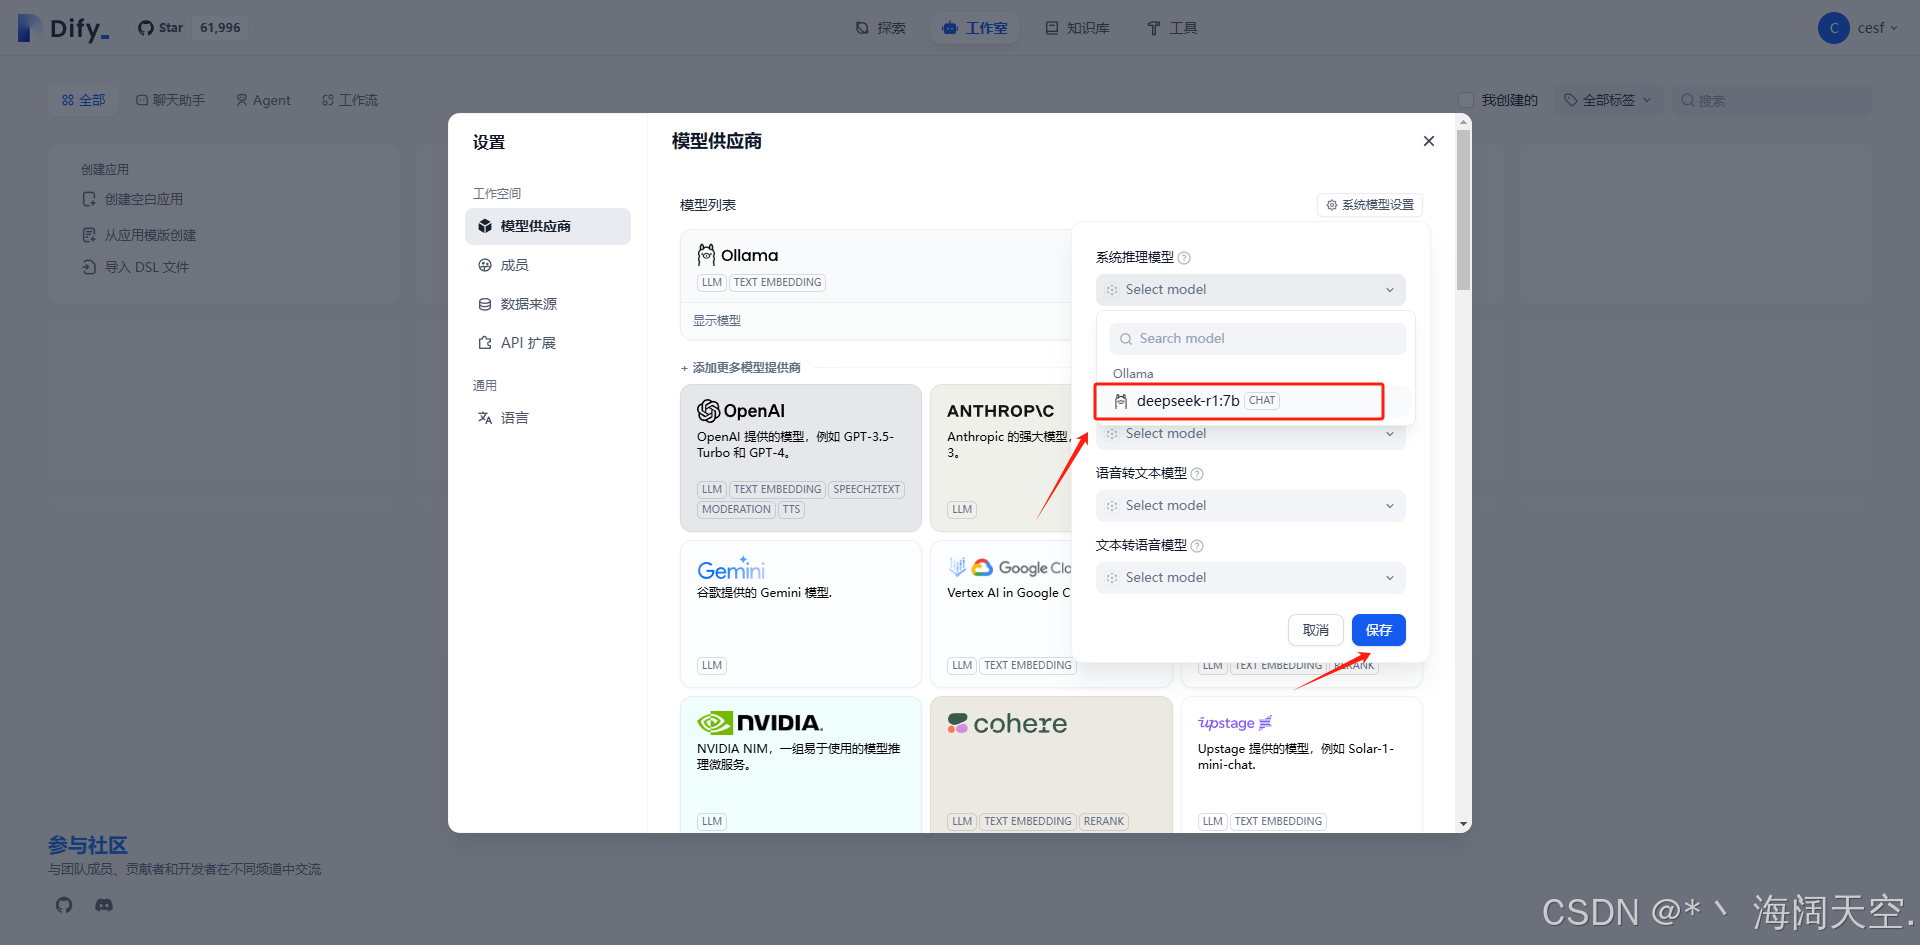Open the GitHub Star button
This screenshot has width=1920, height=945.
click(x=160, y=28)
